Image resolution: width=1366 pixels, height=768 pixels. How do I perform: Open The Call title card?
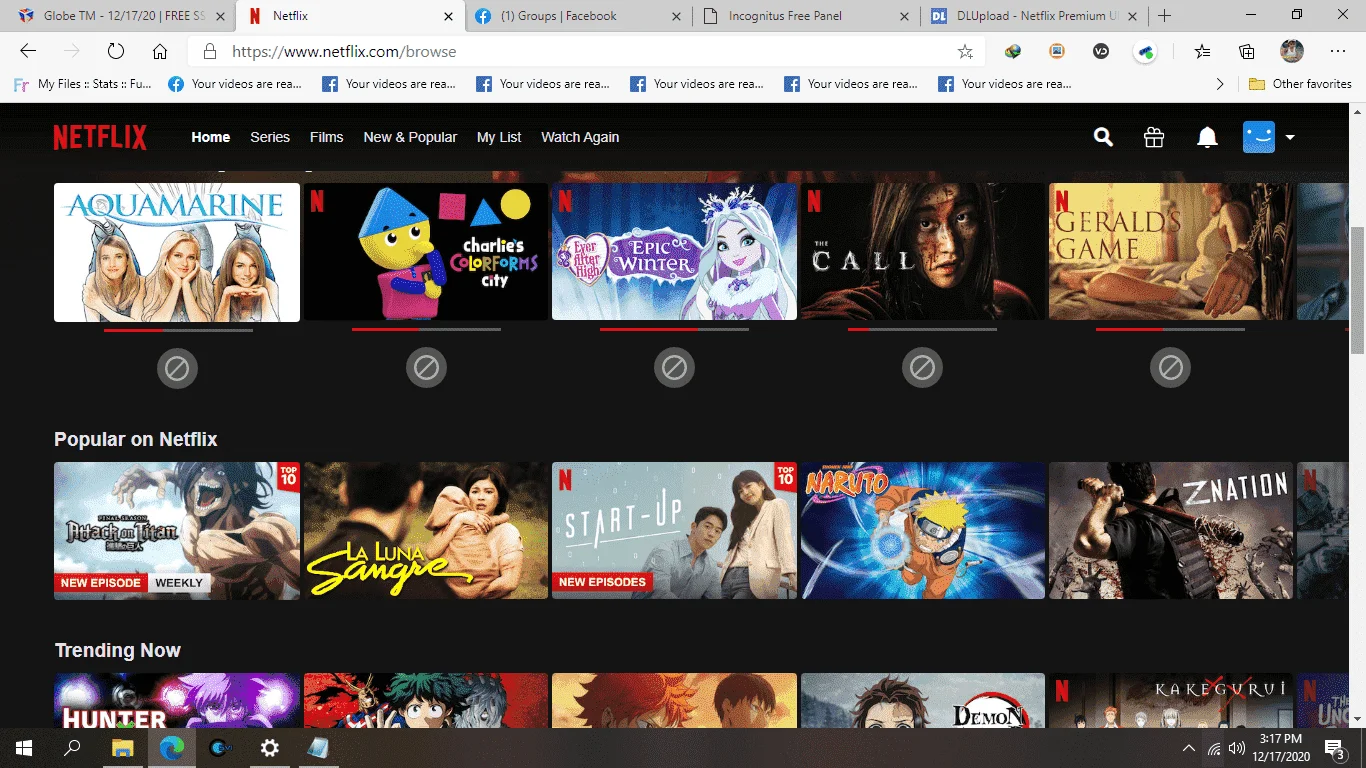coord(923,252)
